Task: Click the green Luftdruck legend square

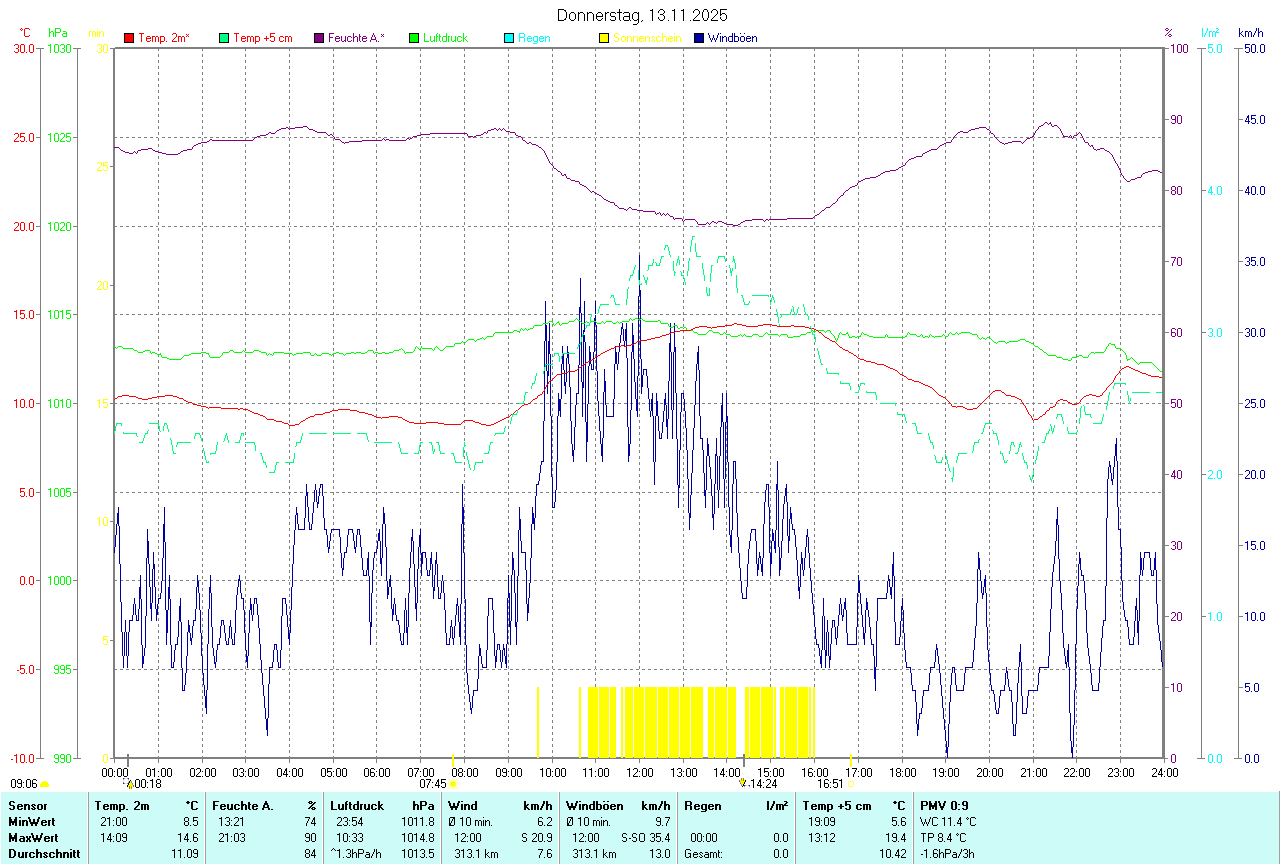Action: [x=414, y=38]
